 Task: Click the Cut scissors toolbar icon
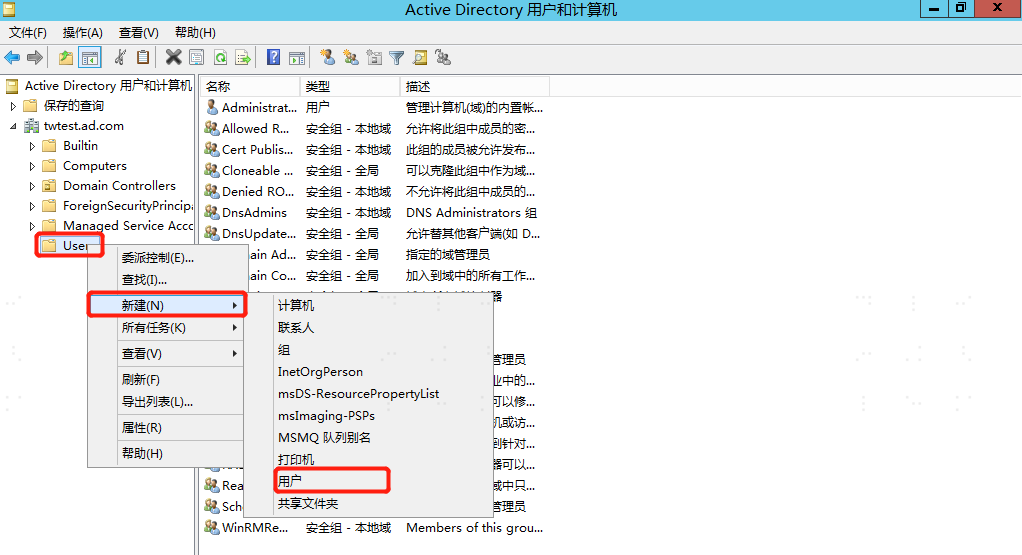(x=121, y=57)
